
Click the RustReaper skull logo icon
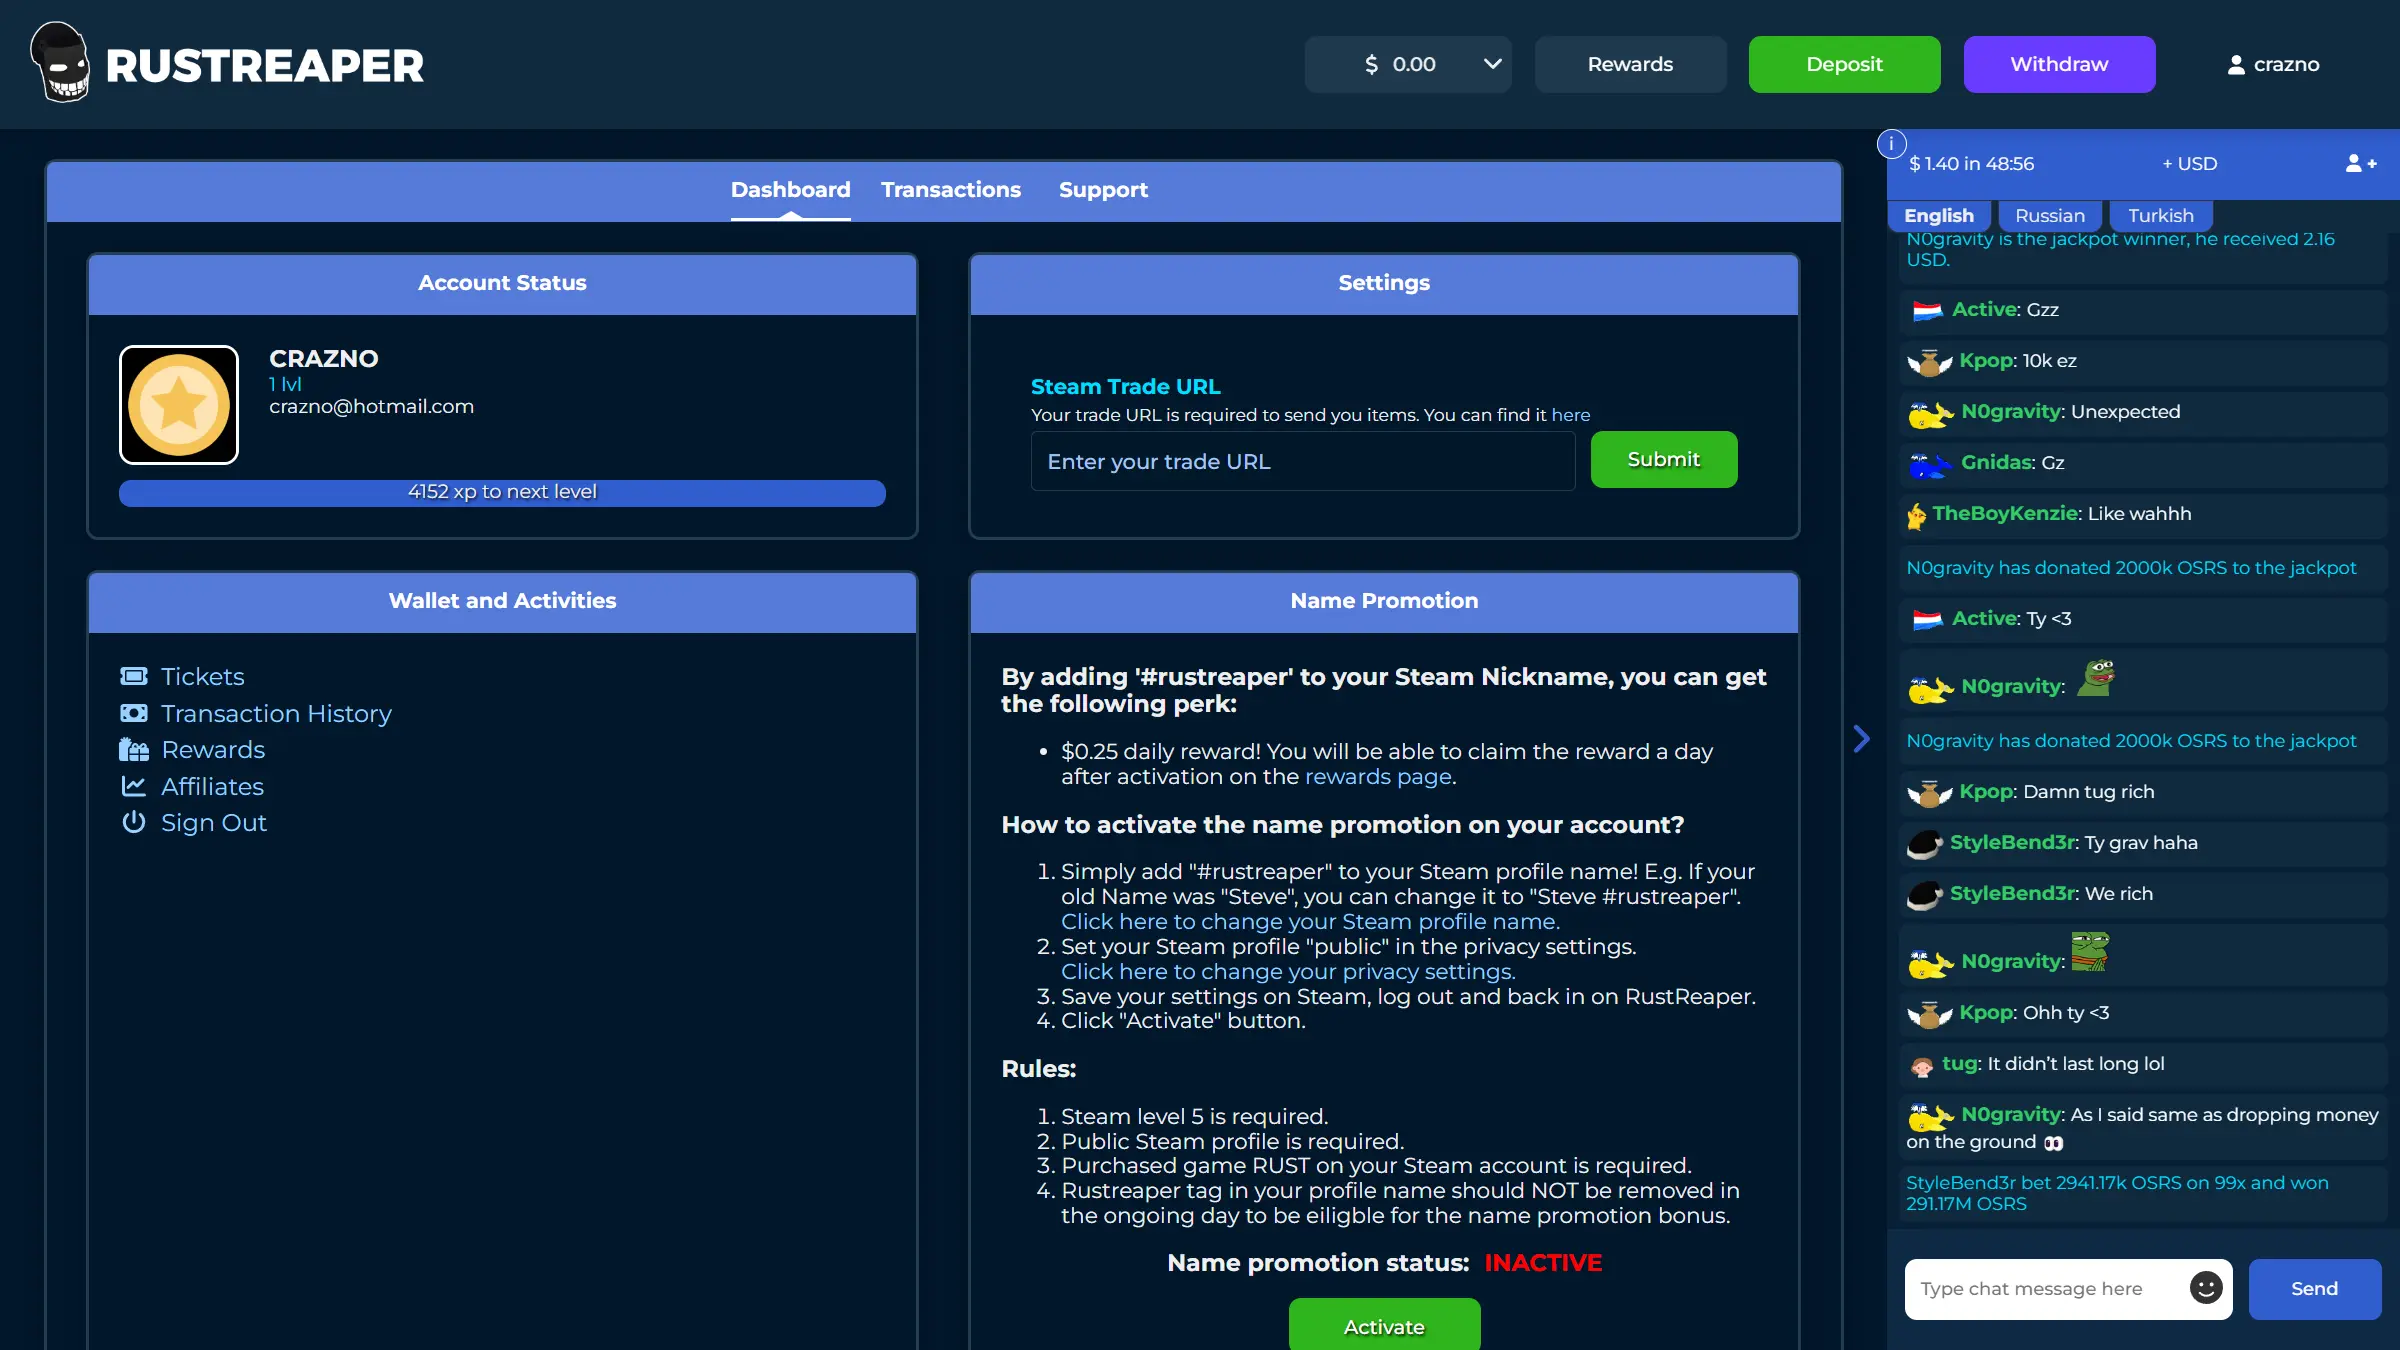[x=61, y=63]
